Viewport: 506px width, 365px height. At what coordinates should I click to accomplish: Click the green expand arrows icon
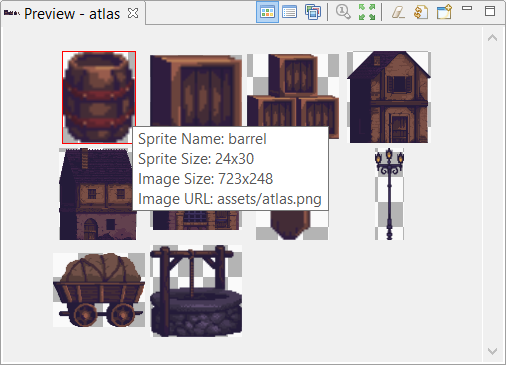tap(367, 12)
